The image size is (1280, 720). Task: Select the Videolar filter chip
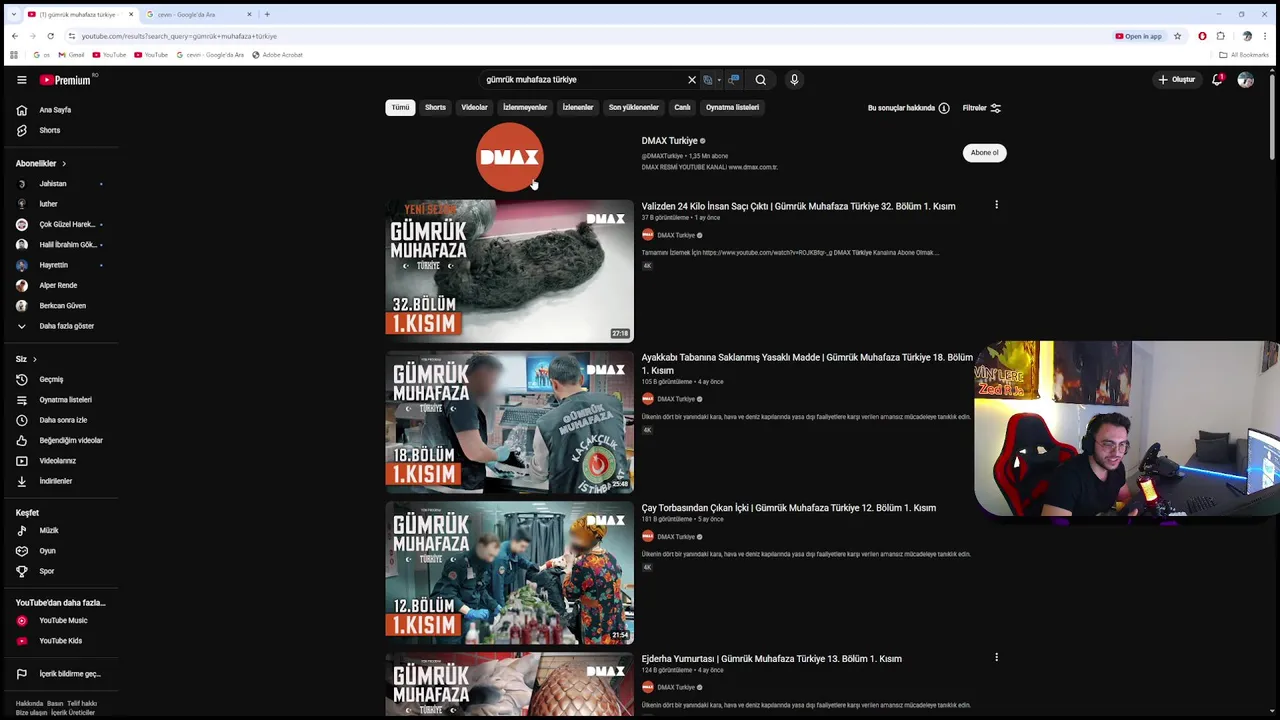pyautogui.click(x=474, y=107)
